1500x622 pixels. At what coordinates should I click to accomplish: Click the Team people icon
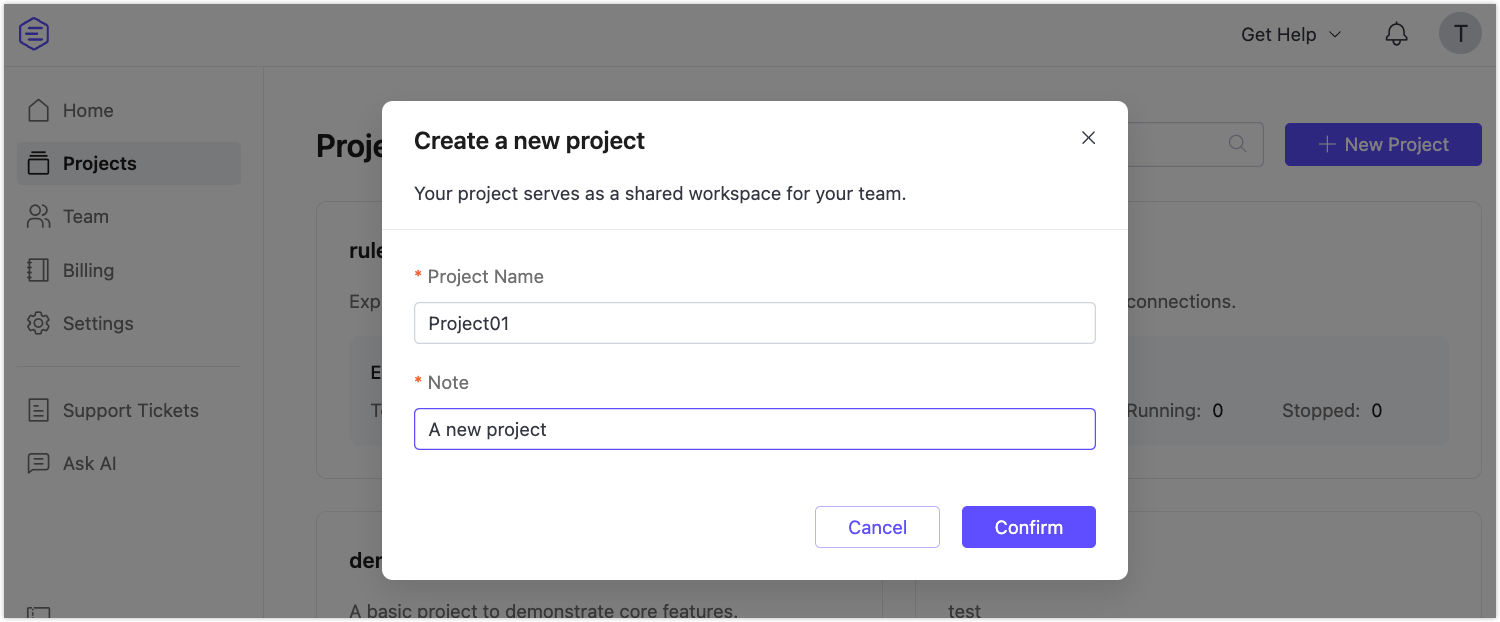point(39,216)
